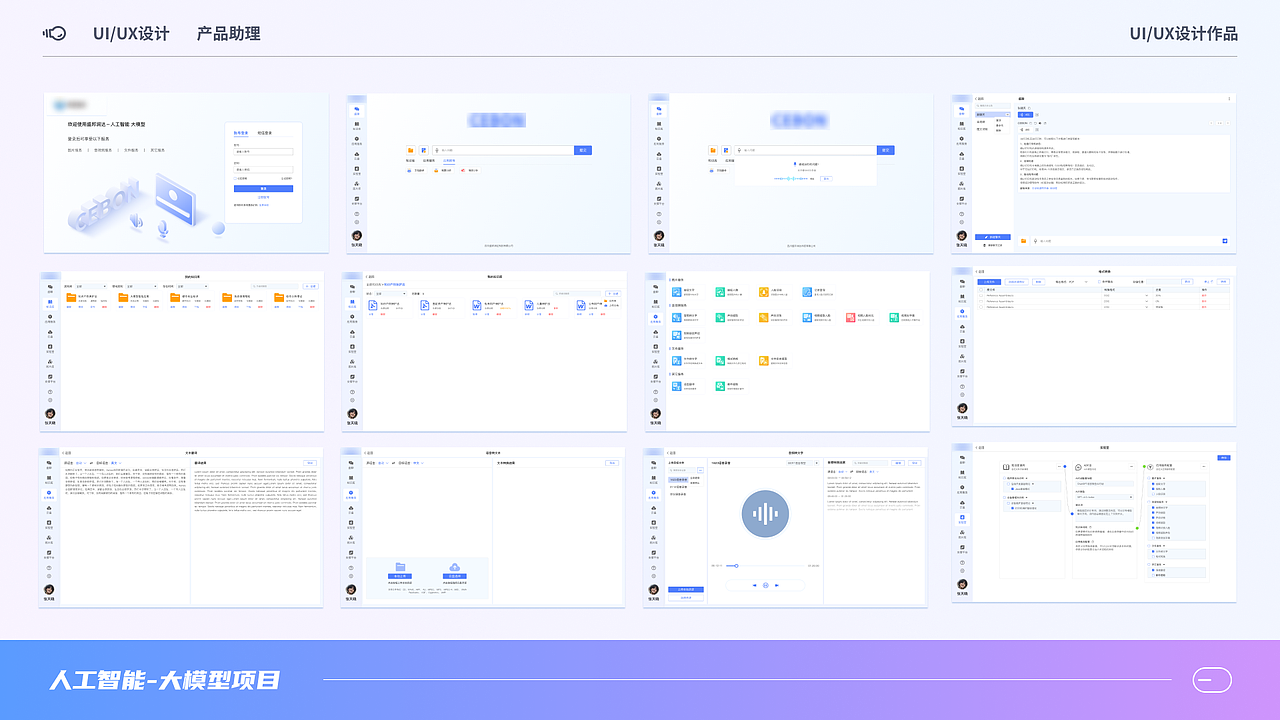
Task: Click the folder icon on the voice-input screen
Action: tap(714, 150)
